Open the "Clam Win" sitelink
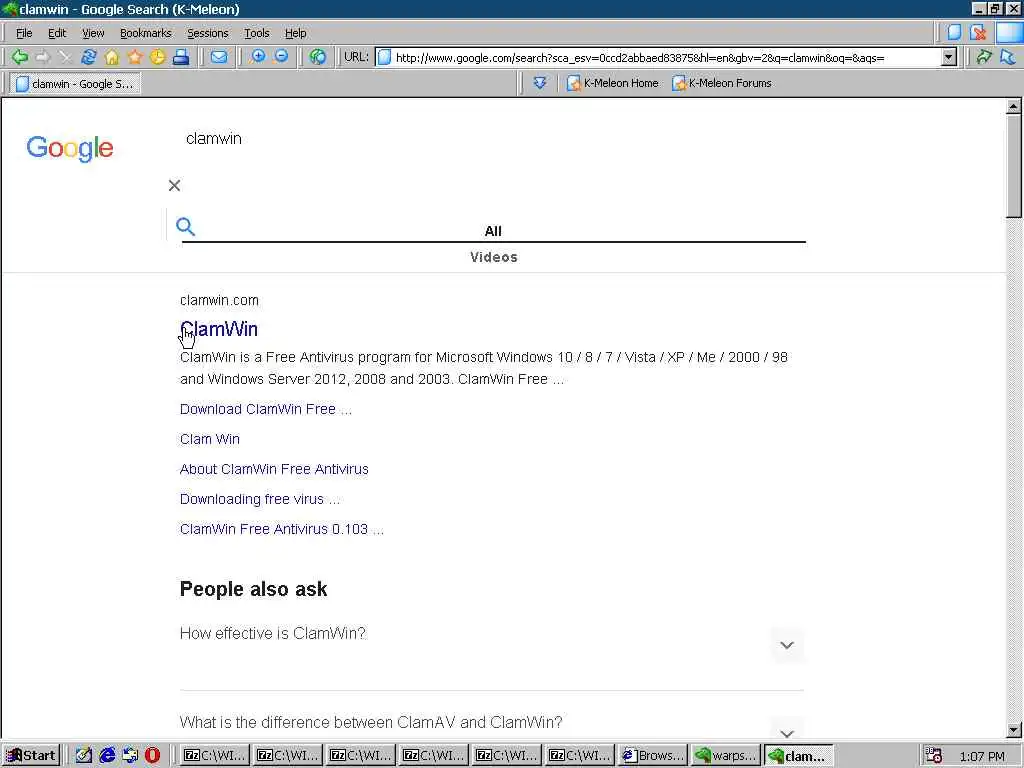This screenshot has height=768, width=1024. [x=210, y=439]
